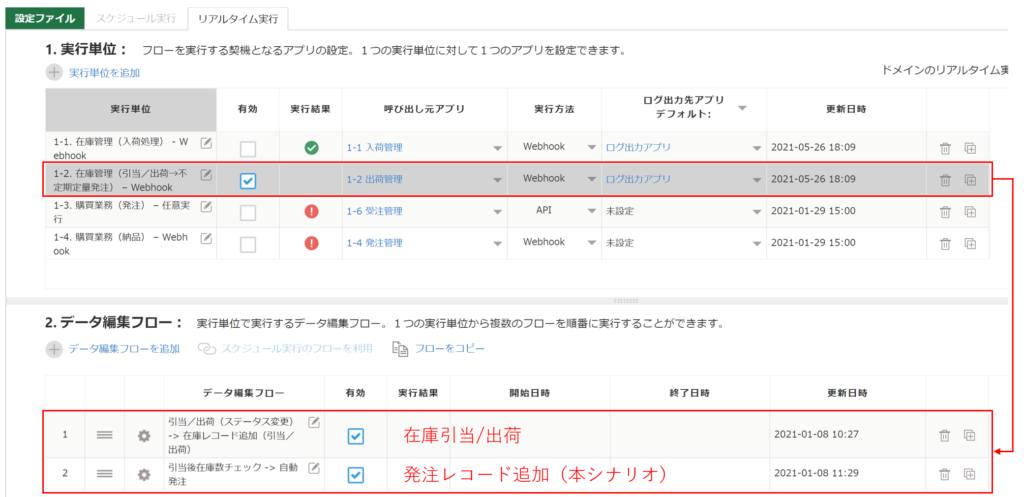This screenshot has height=497, width=1024.
Task: Open gear settings for flow 2
Action: (144, 475)
